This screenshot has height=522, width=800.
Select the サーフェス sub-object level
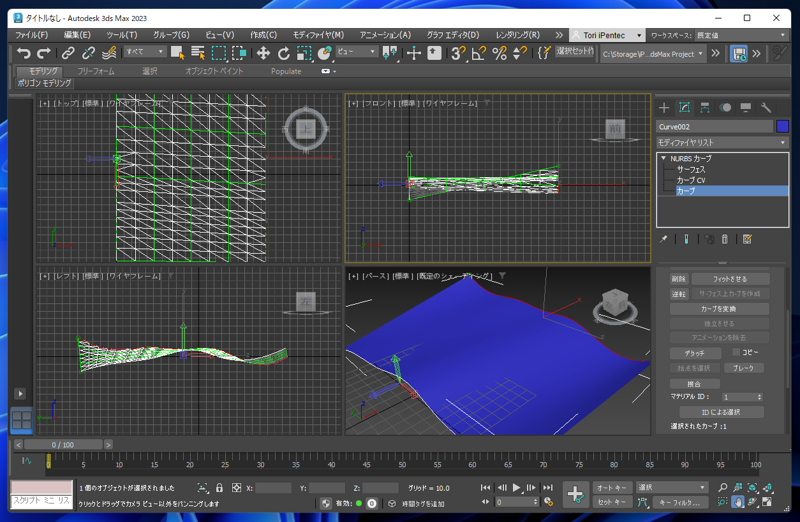pos(691,169)
